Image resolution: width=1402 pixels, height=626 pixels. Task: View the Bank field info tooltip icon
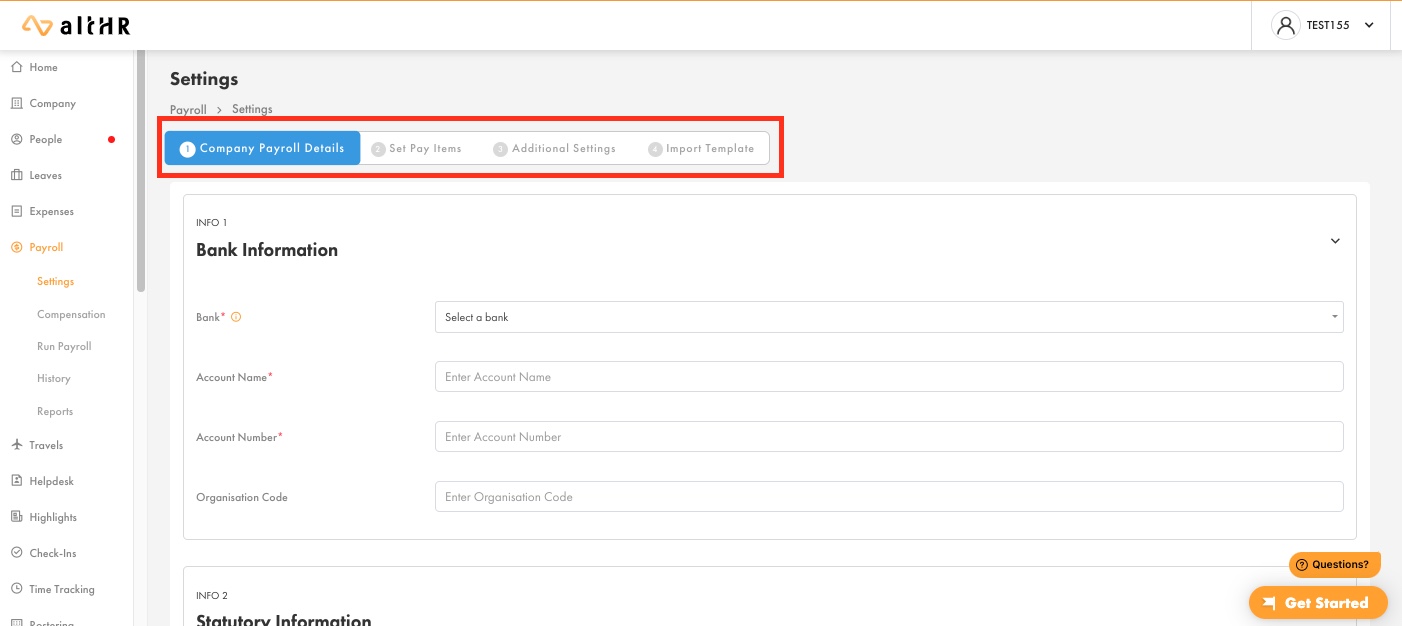click(236, 316)
